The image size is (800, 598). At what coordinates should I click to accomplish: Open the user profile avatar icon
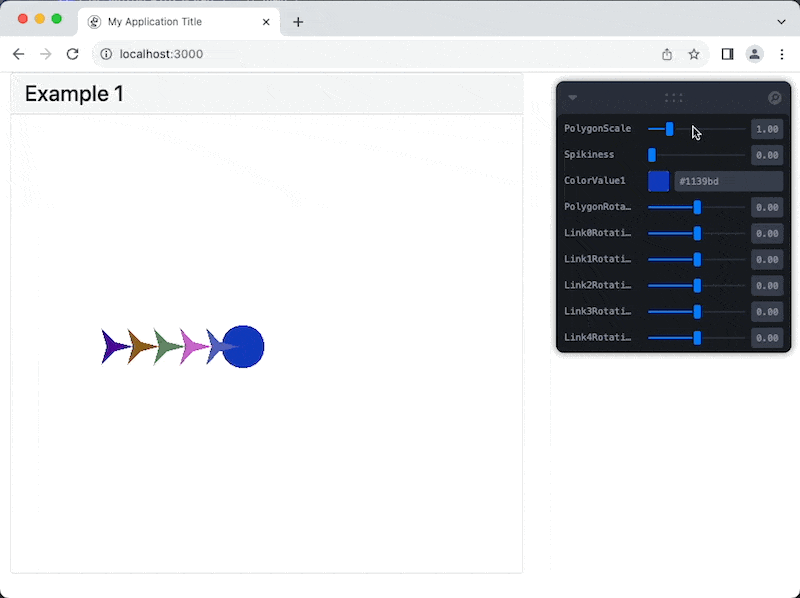[755, 54]
